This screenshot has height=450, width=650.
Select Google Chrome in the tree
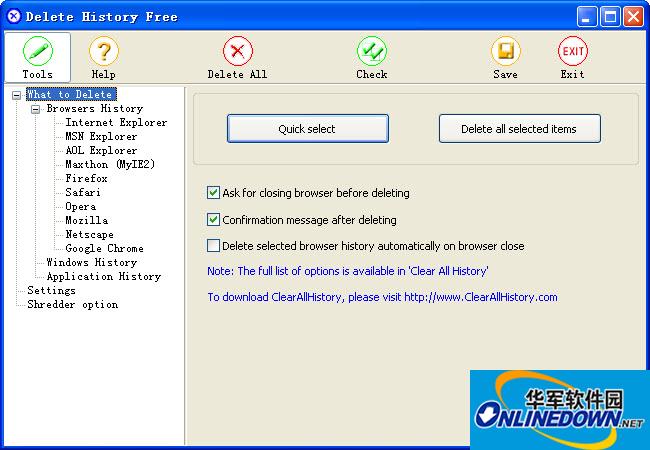[x=104, y=249]
